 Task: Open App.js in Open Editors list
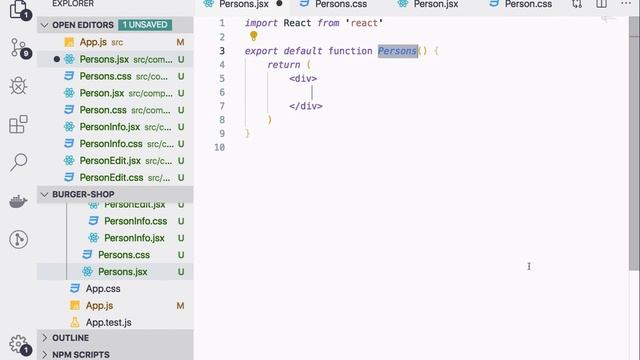click(x=115, y=42)
